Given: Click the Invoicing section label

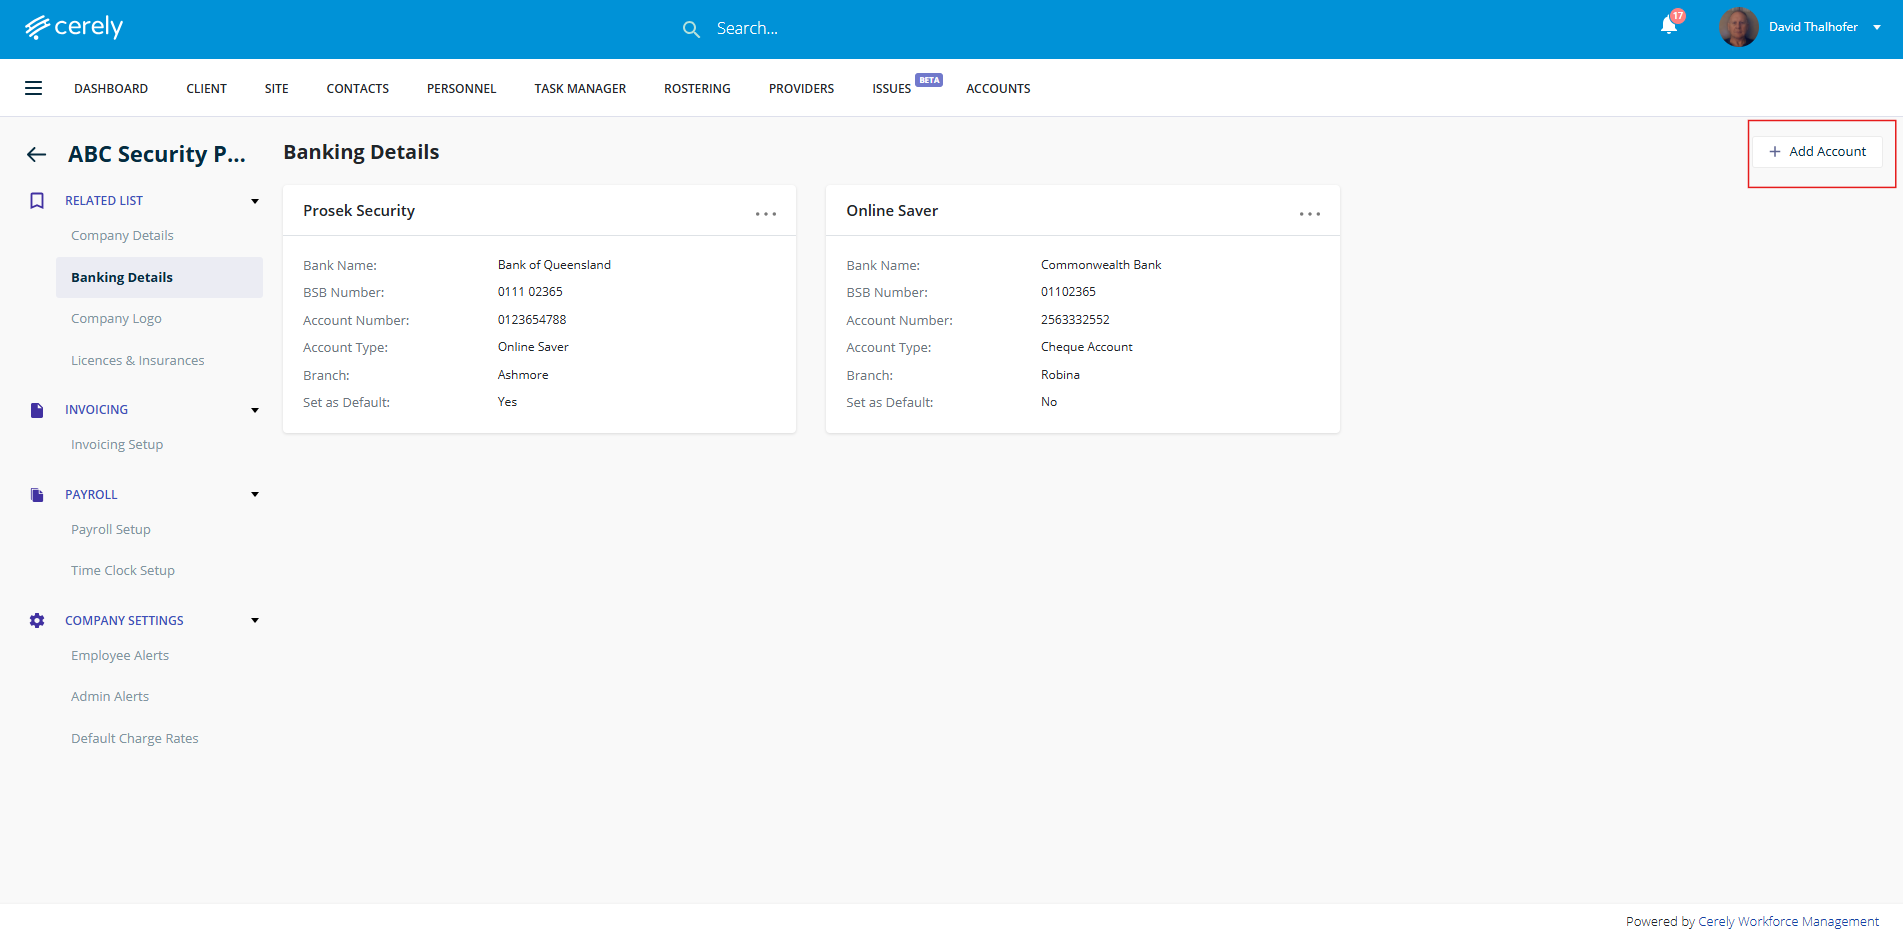Looking at the screenshot, I should click(96, 410).
